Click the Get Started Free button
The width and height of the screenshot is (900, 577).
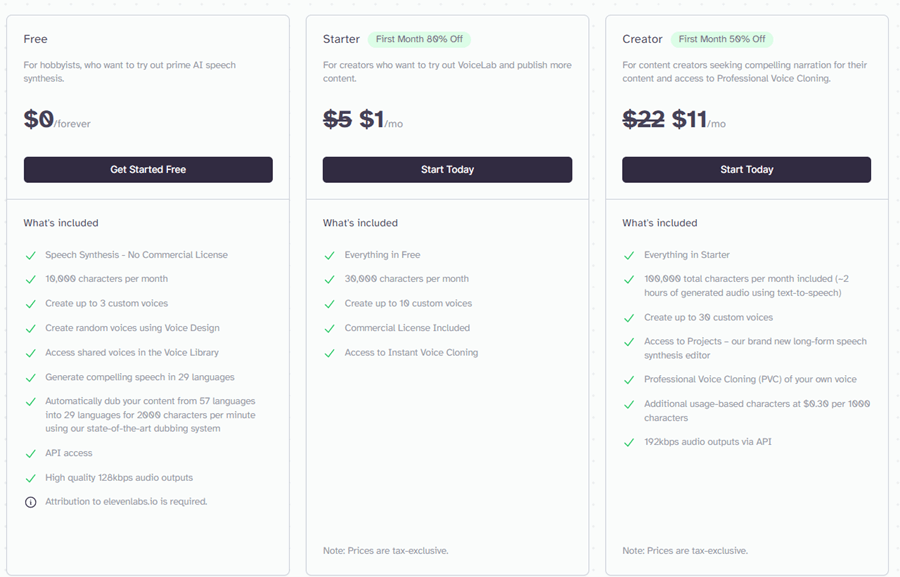(x=148, y=169)
